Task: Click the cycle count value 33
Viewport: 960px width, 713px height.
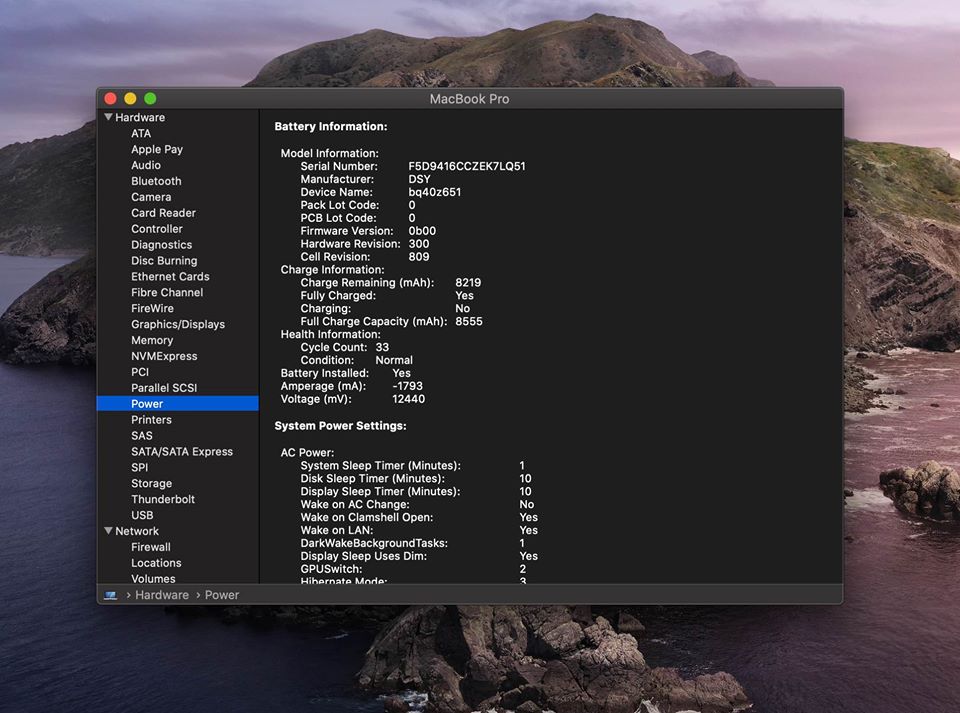Action: click(383, 347)
